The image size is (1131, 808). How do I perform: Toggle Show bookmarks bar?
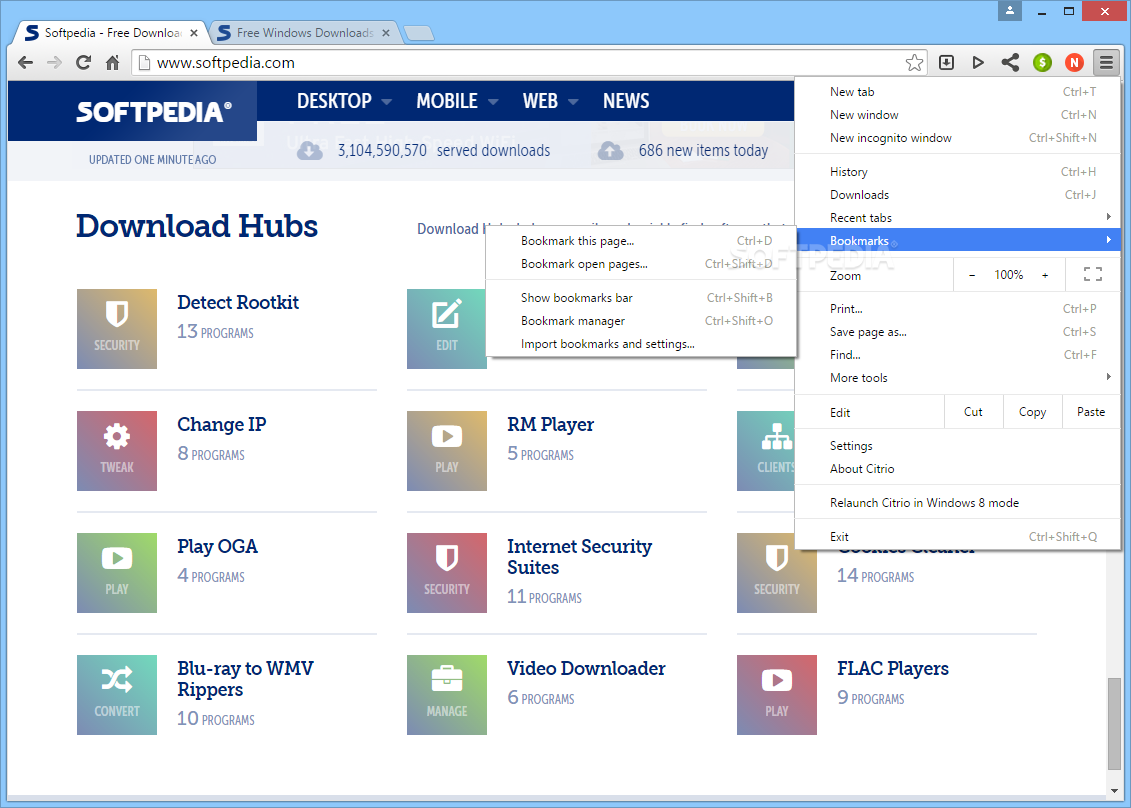pyautogui.click(x=641, y=298)
